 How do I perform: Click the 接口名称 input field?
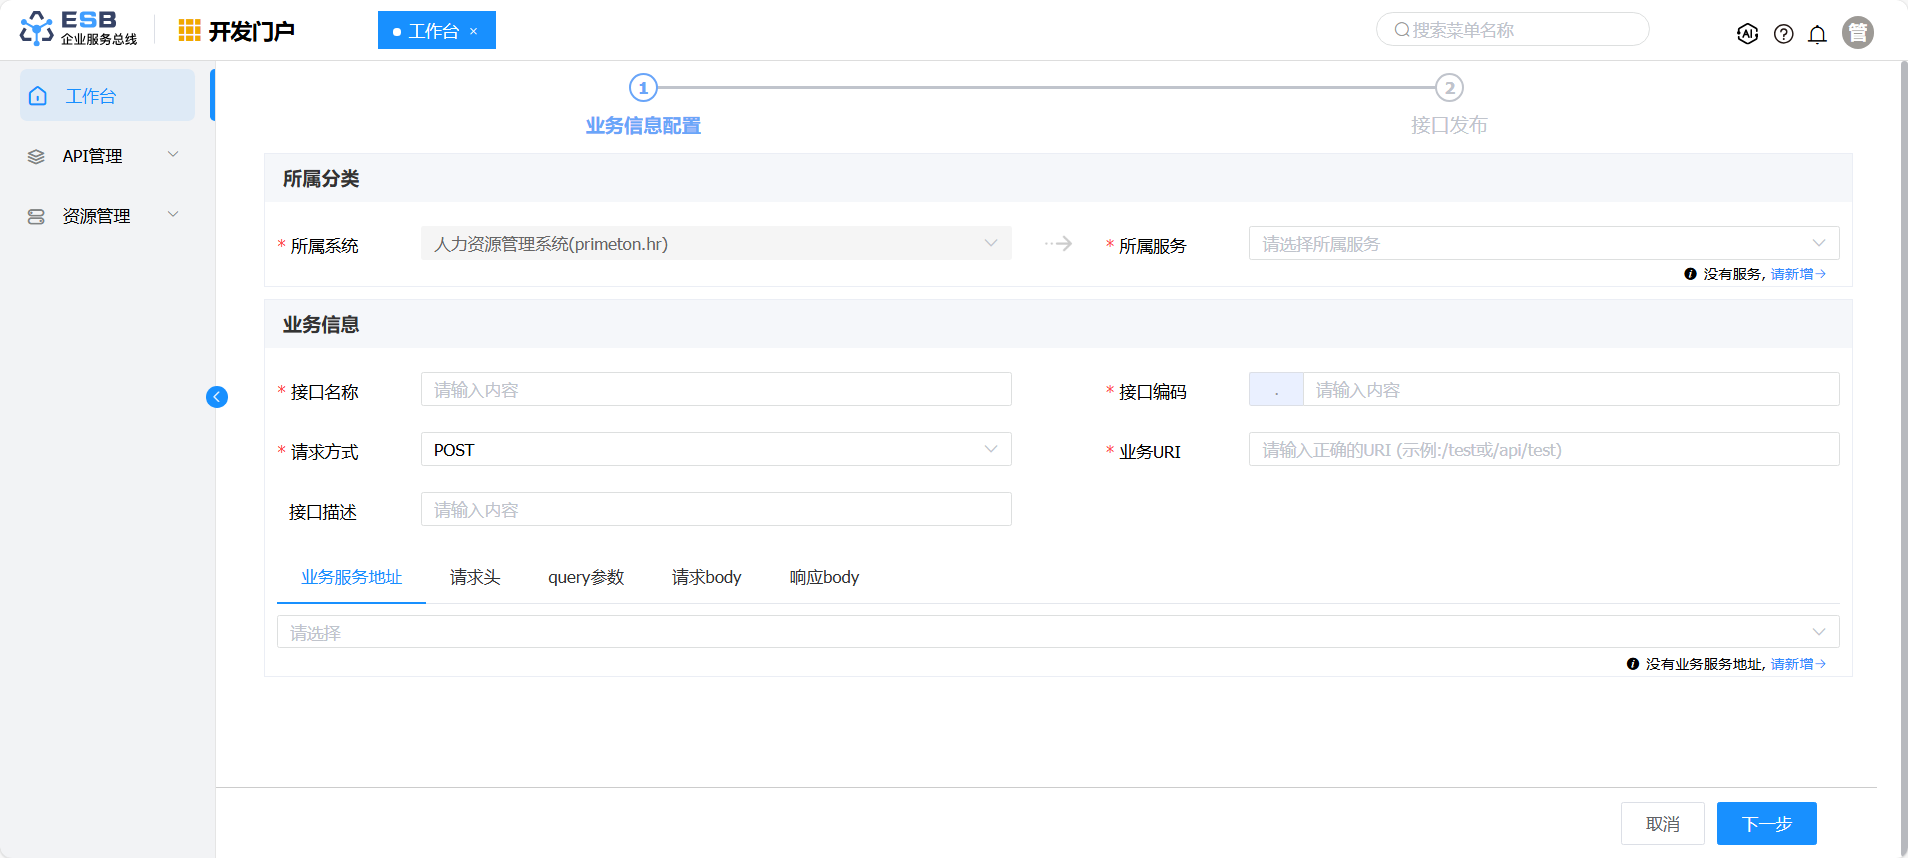point(715,390)
